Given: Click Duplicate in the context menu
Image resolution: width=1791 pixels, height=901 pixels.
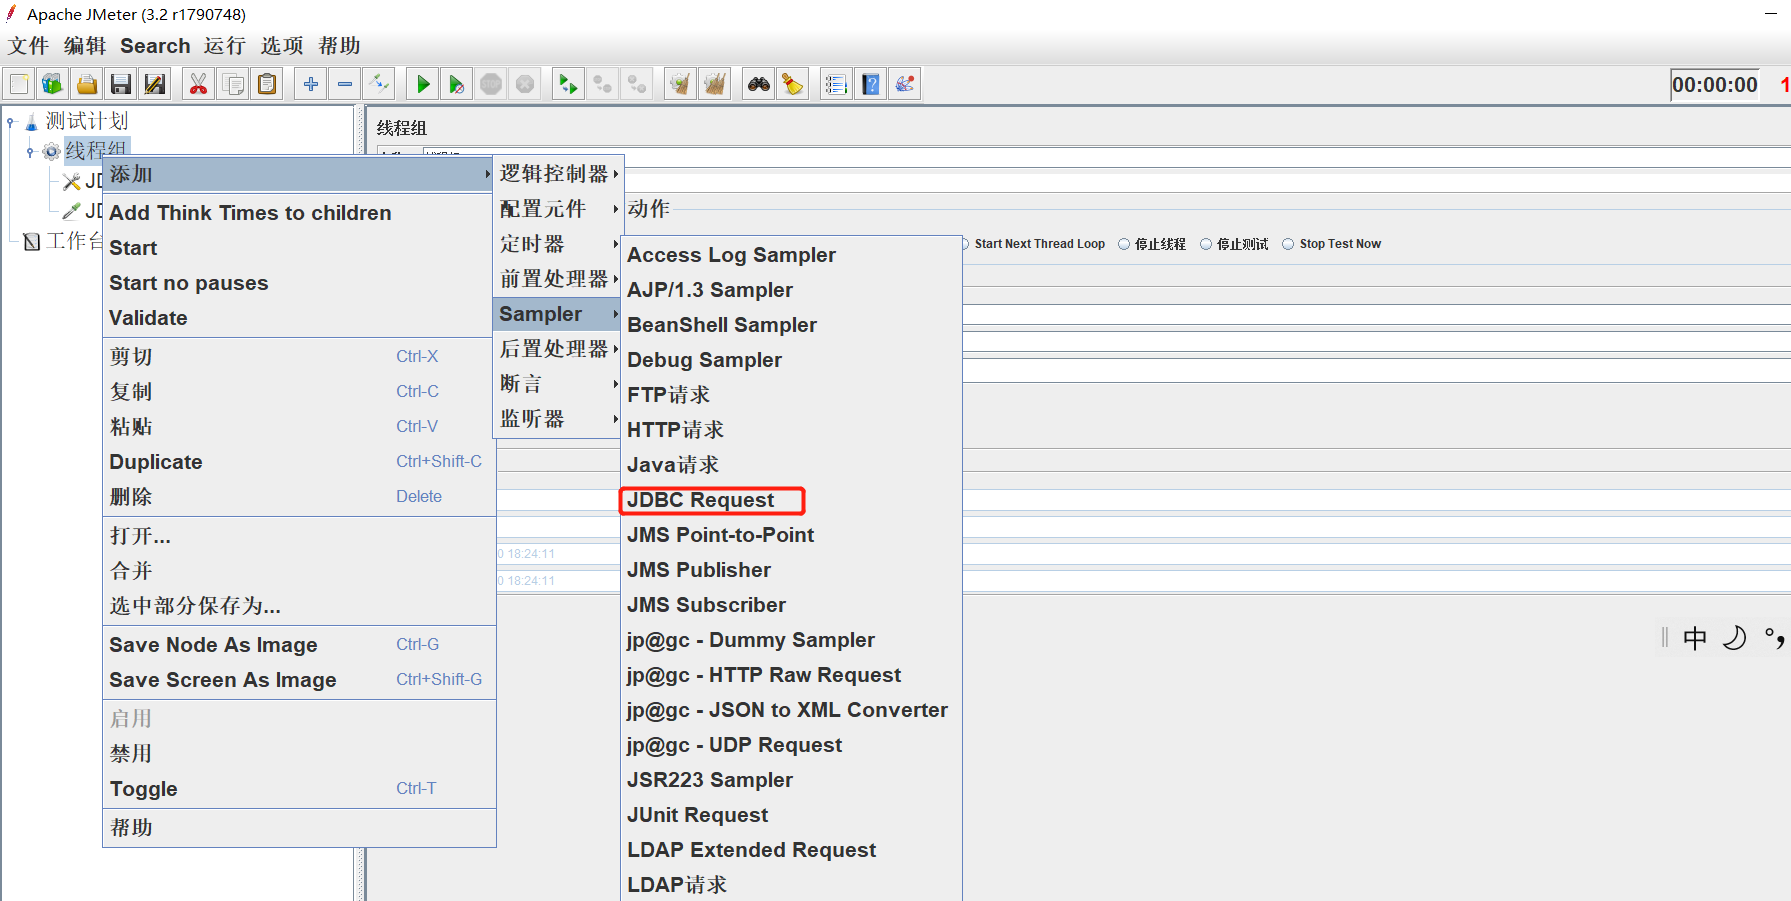Looking at the screenshot, I should [298, 462].
